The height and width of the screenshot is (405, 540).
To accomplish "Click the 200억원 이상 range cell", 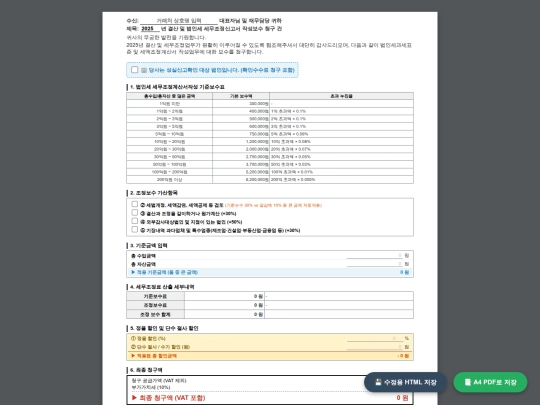I will (169, 179).
